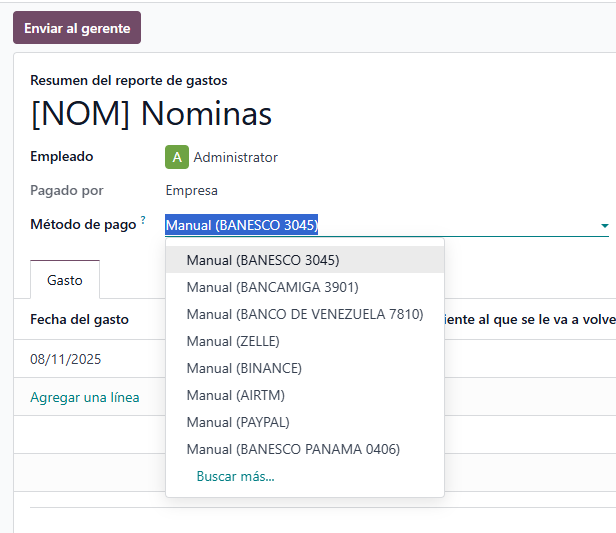The image size is (616, 533).
Task: Switch to the Gasto tab
Action: point(65,280)
